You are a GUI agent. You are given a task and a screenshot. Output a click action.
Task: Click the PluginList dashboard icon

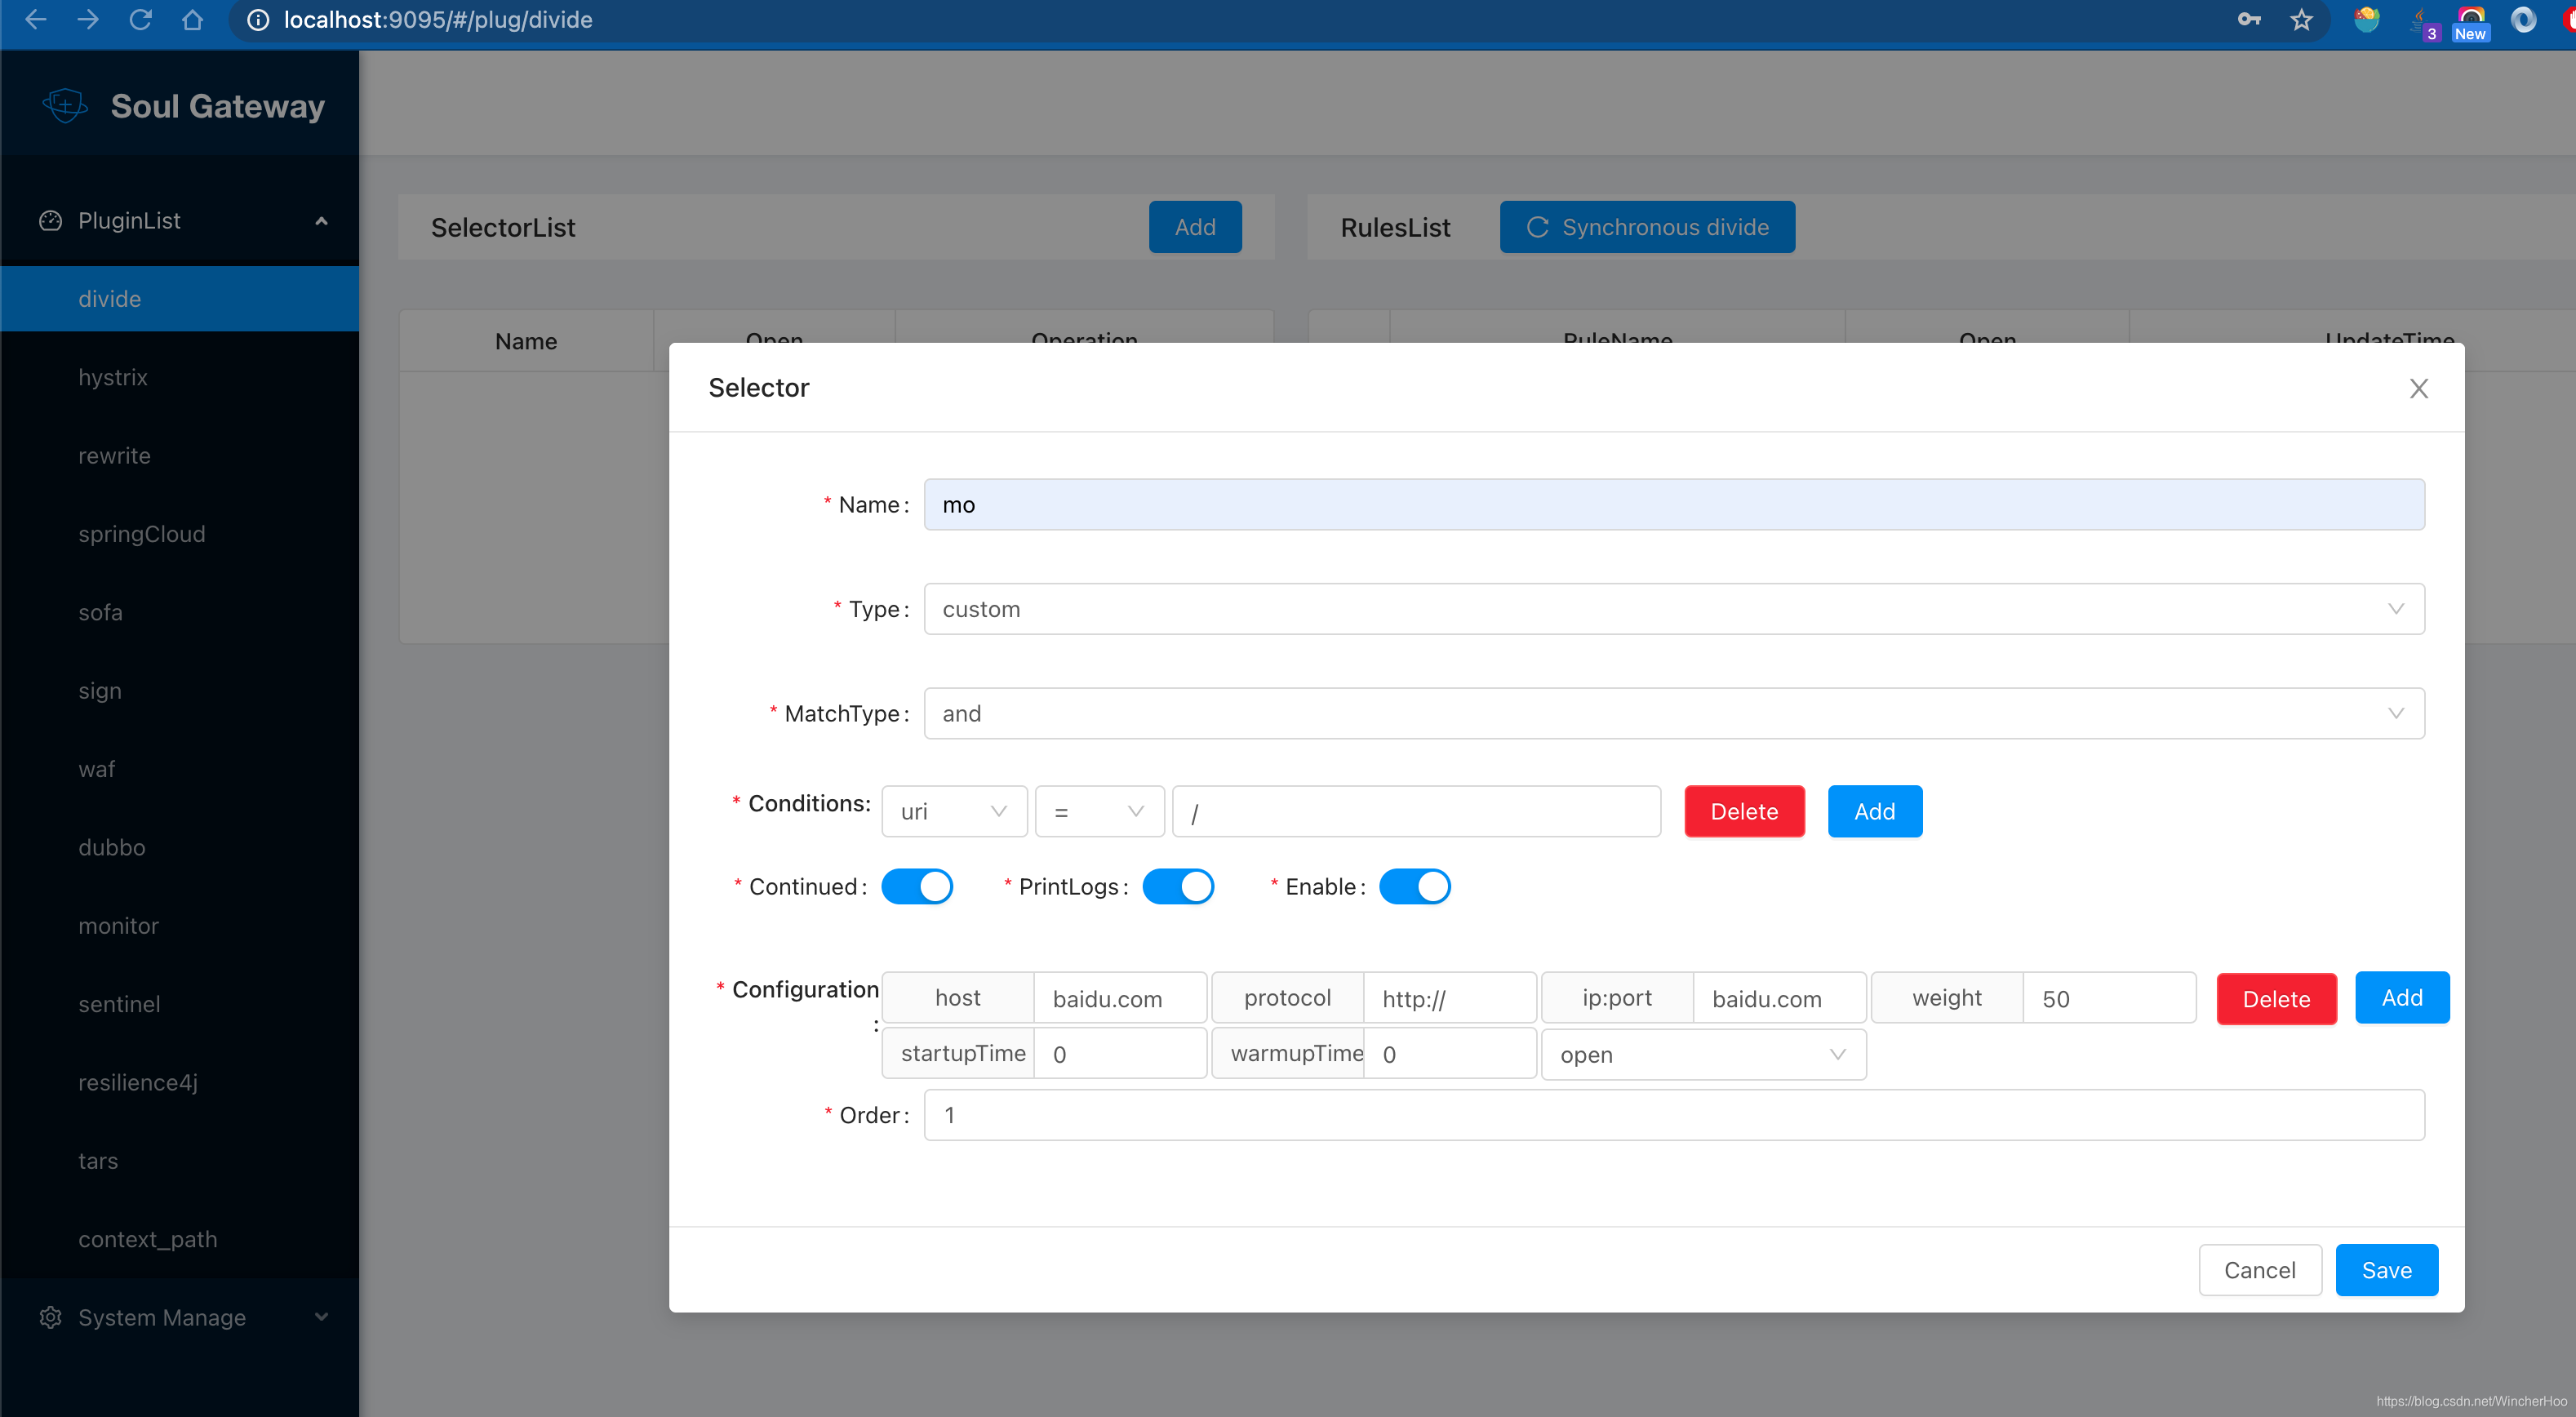(50, 221)
